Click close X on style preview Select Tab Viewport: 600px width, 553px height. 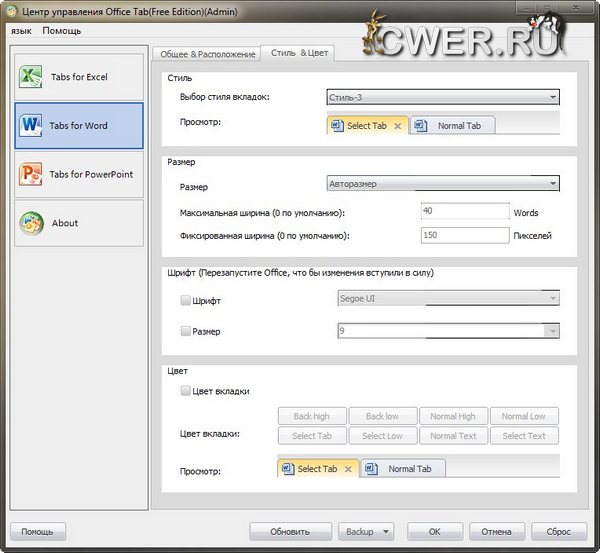coord(398,126)
